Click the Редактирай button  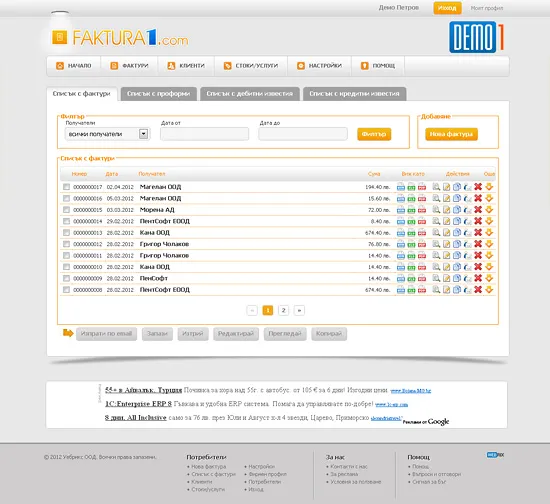(236, 334)
